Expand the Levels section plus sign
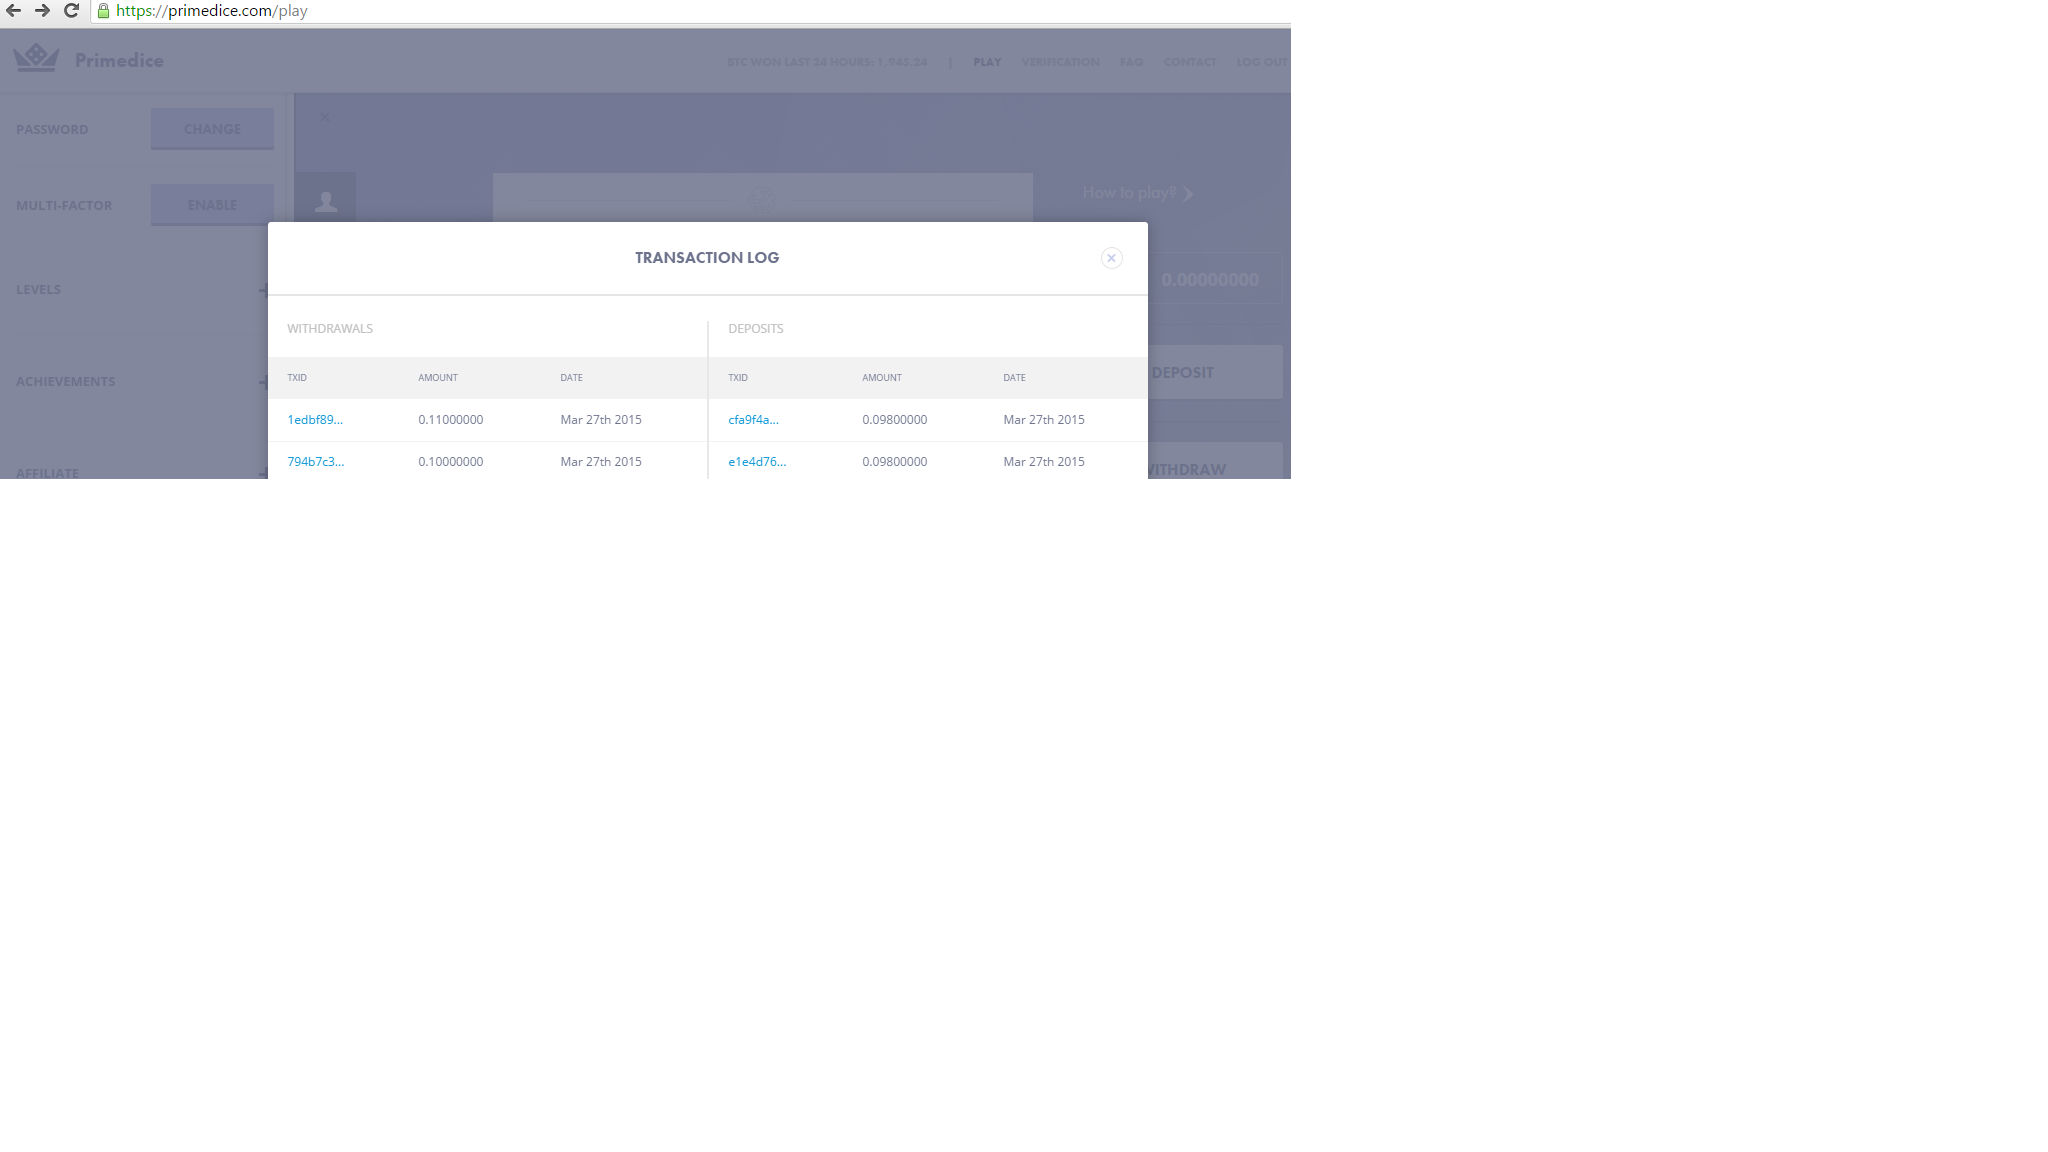 point(263,290)
